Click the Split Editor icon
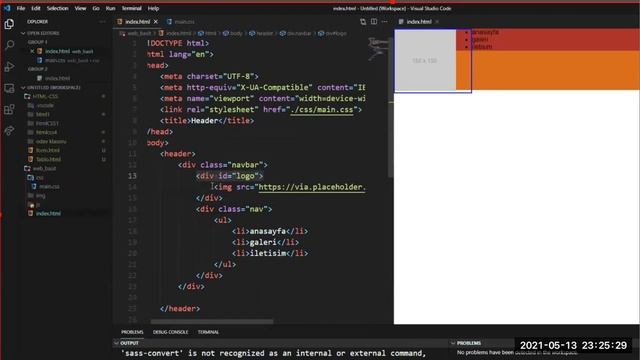This screenshot has width=640, height=360. point(374,22)
